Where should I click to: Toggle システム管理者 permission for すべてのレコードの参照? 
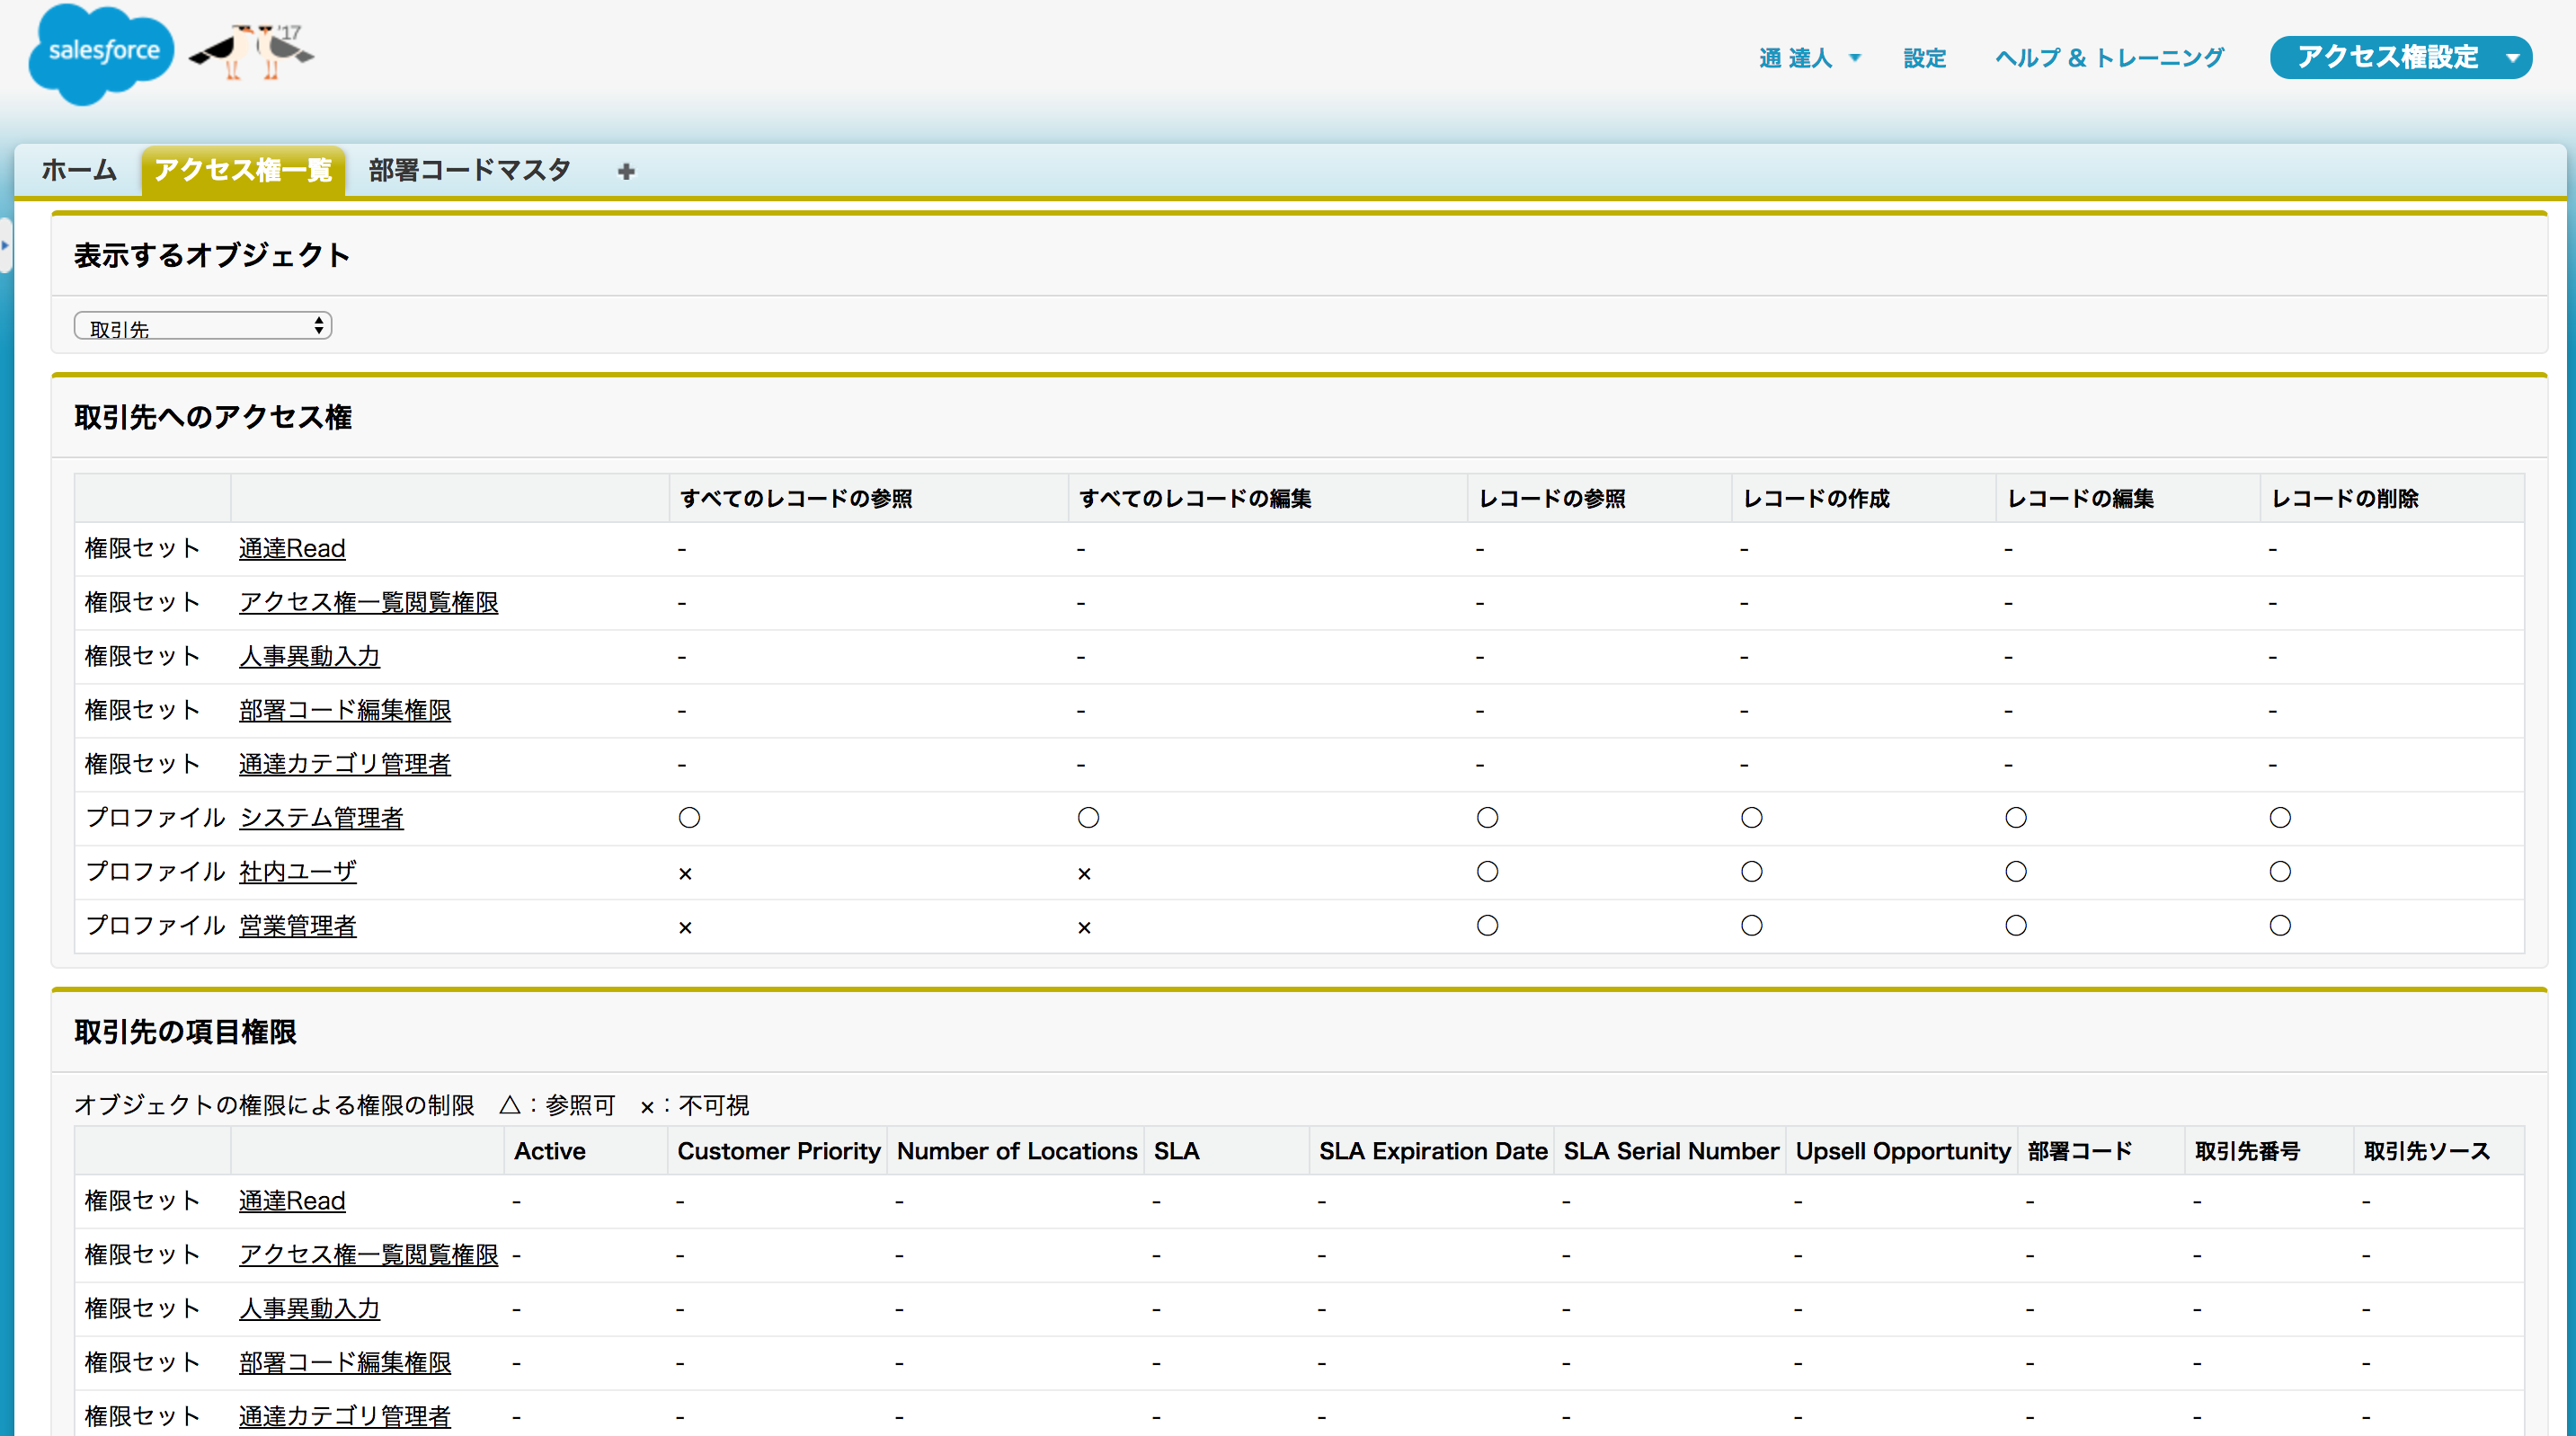pyautogui.click(x=689, y=817)
